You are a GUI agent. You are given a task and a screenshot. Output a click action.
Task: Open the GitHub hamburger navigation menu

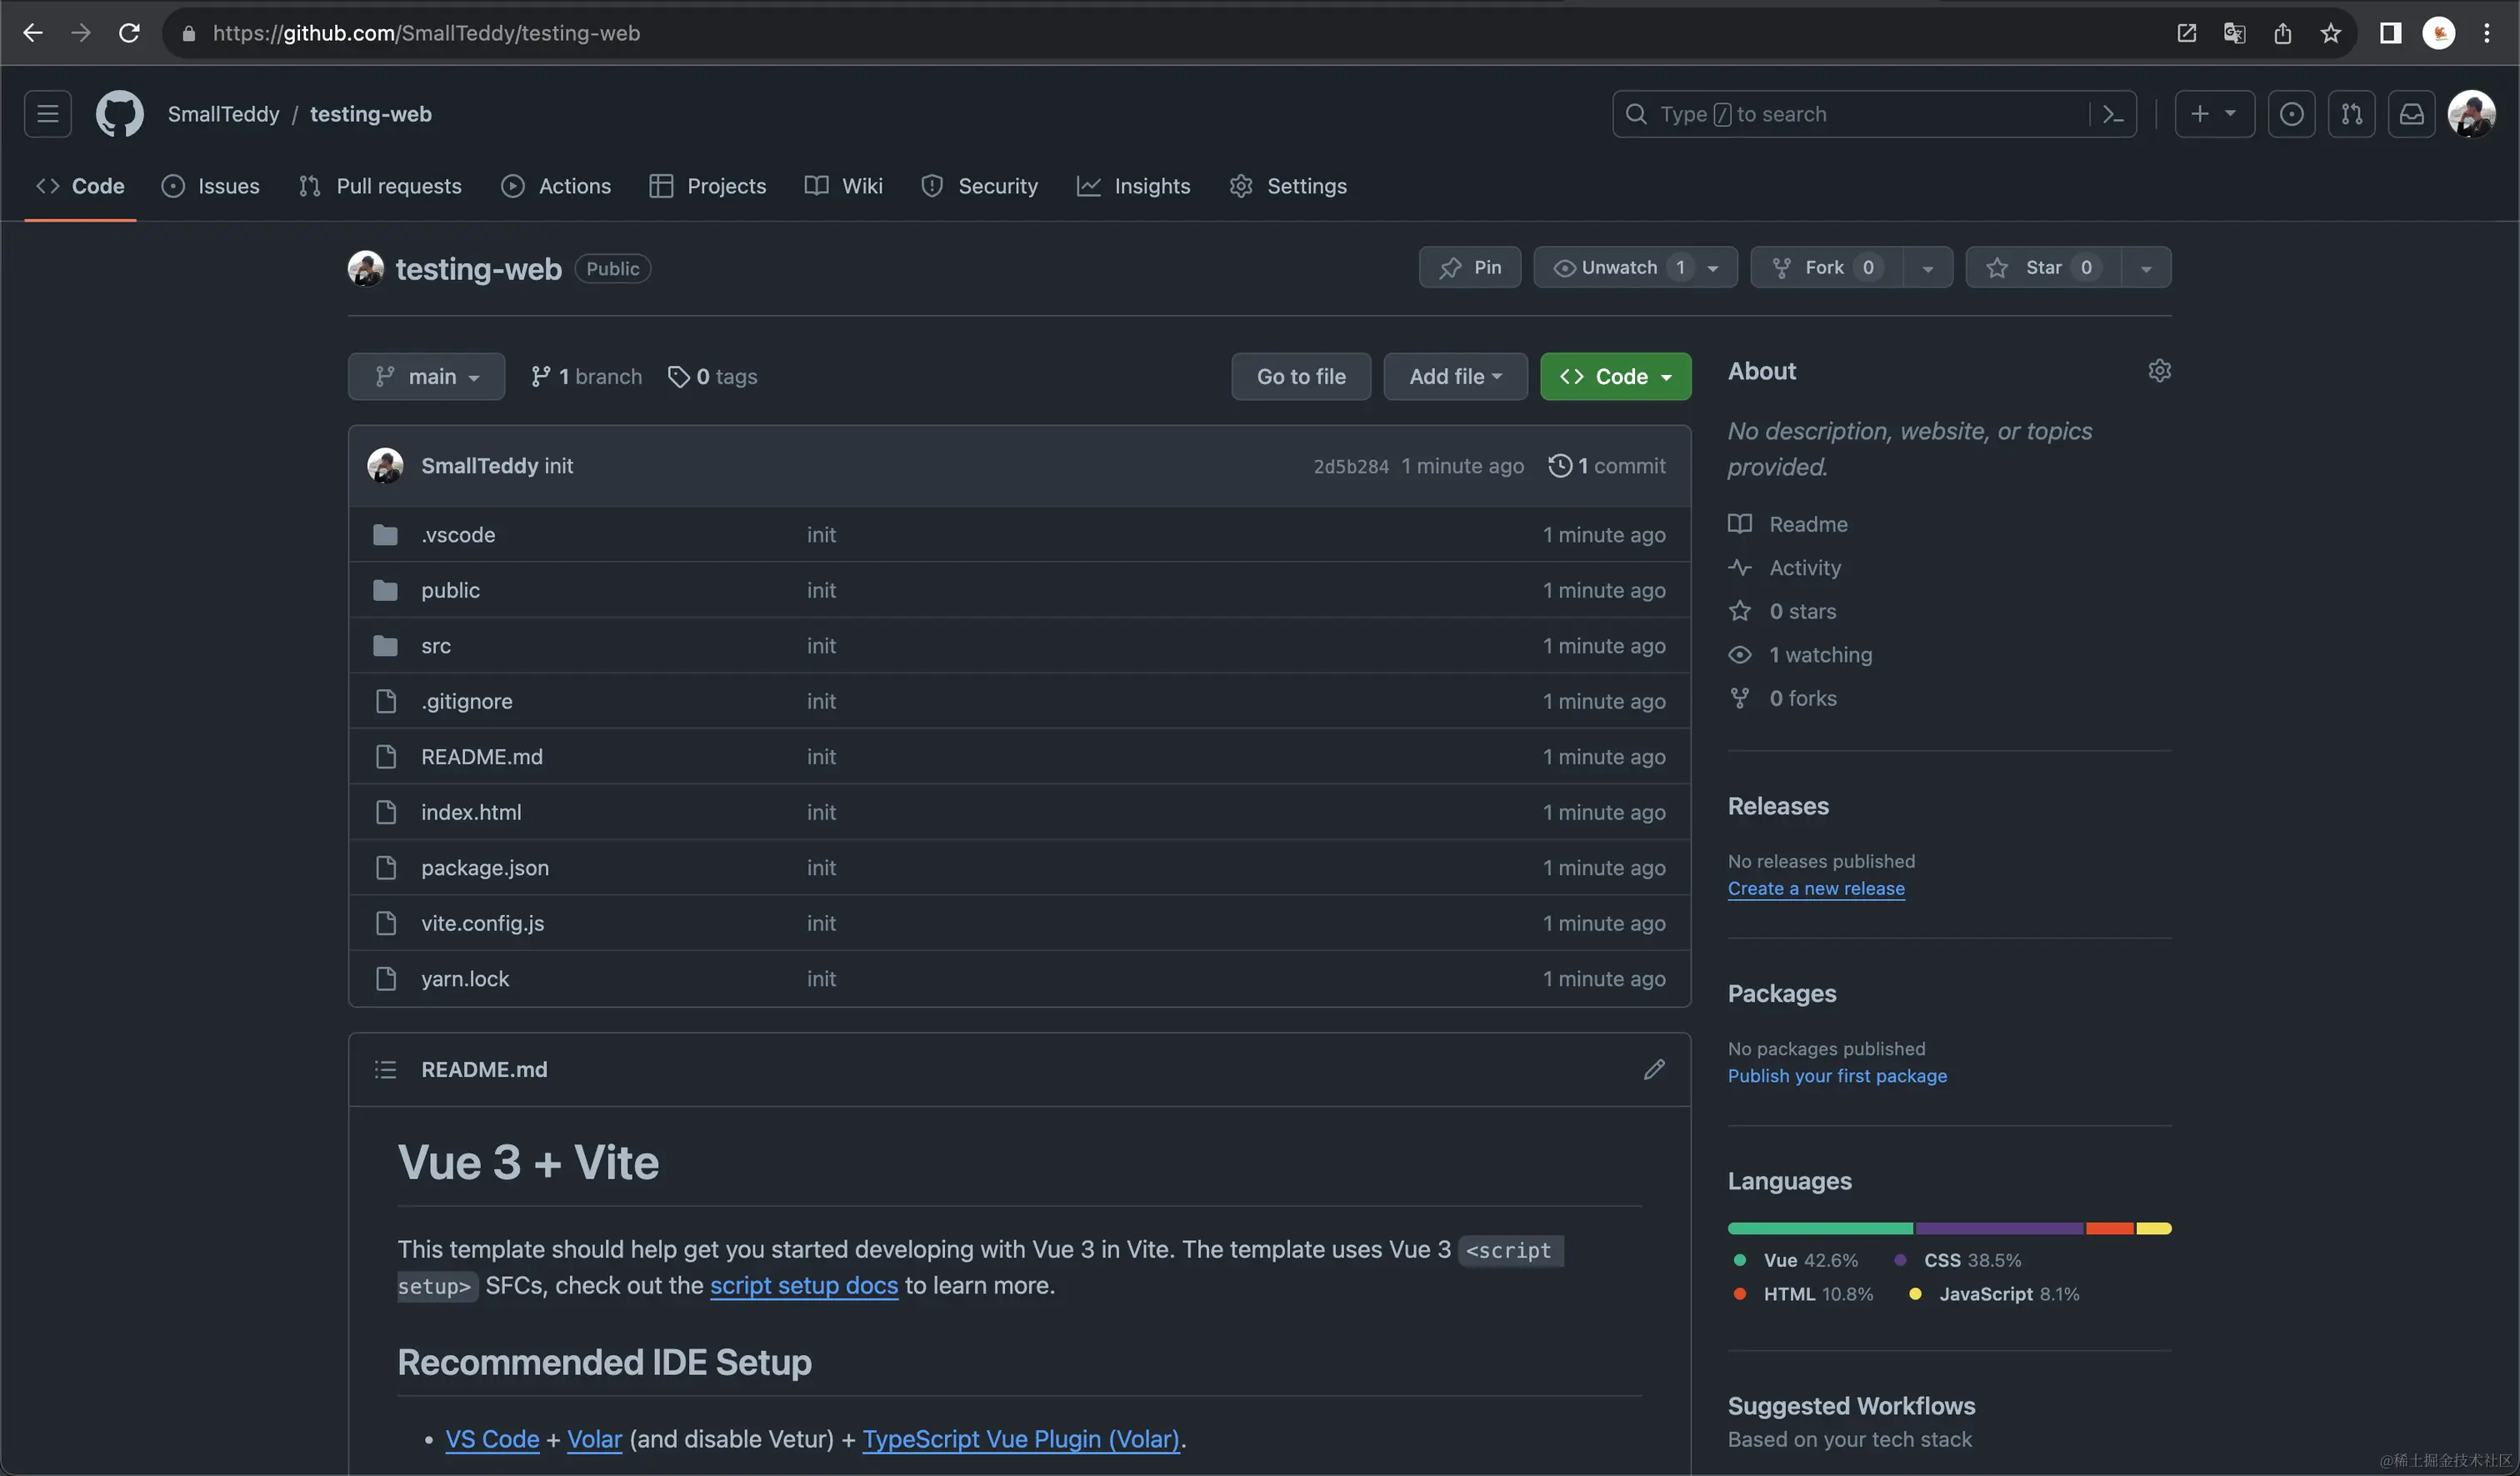pyautogui.click(x=47, y=114)
